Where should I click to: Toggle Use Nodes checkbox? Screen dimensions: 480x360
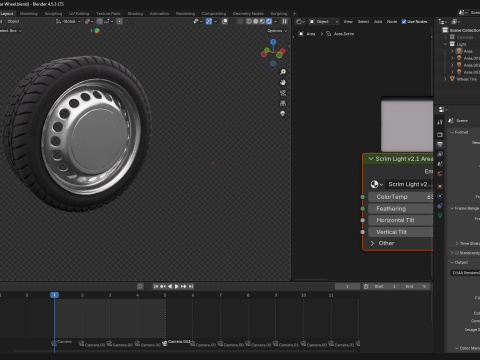(x=404, y=22)
